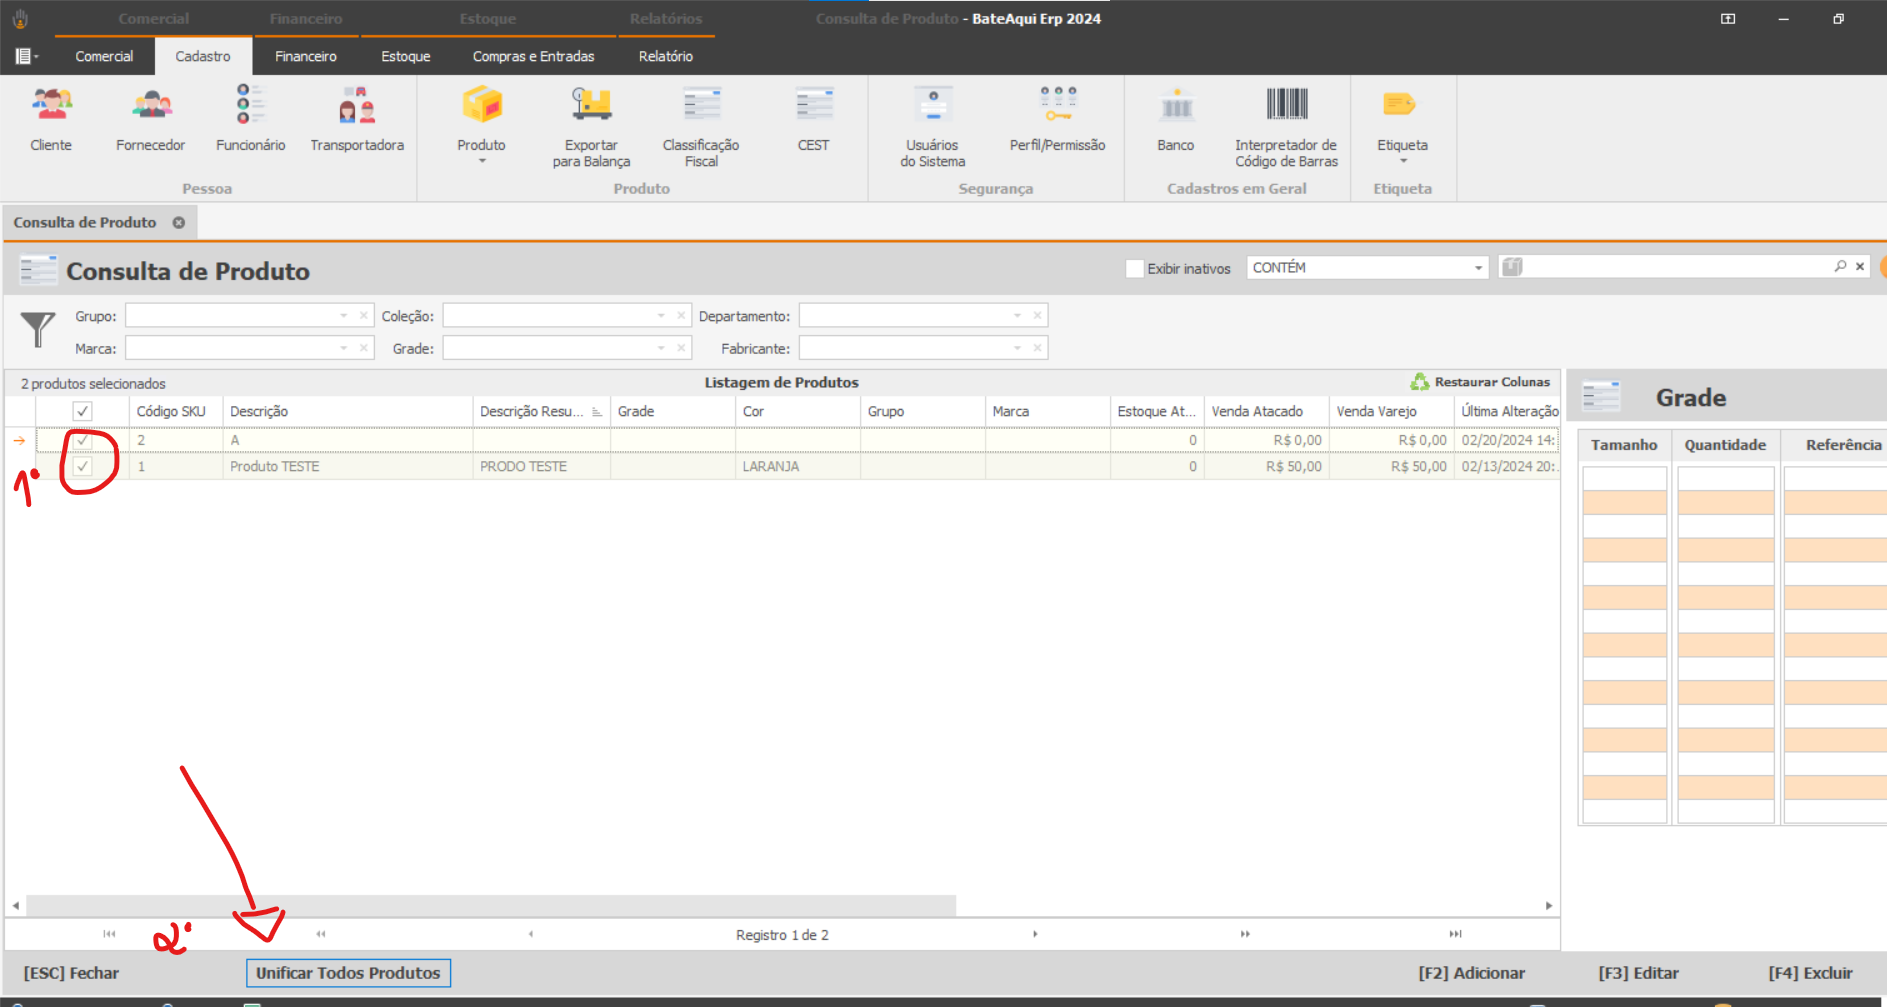The width and height of the screenshot is (1887, 1007).
Task: Go to next record navigator arrow
Action: (1035, 934)
